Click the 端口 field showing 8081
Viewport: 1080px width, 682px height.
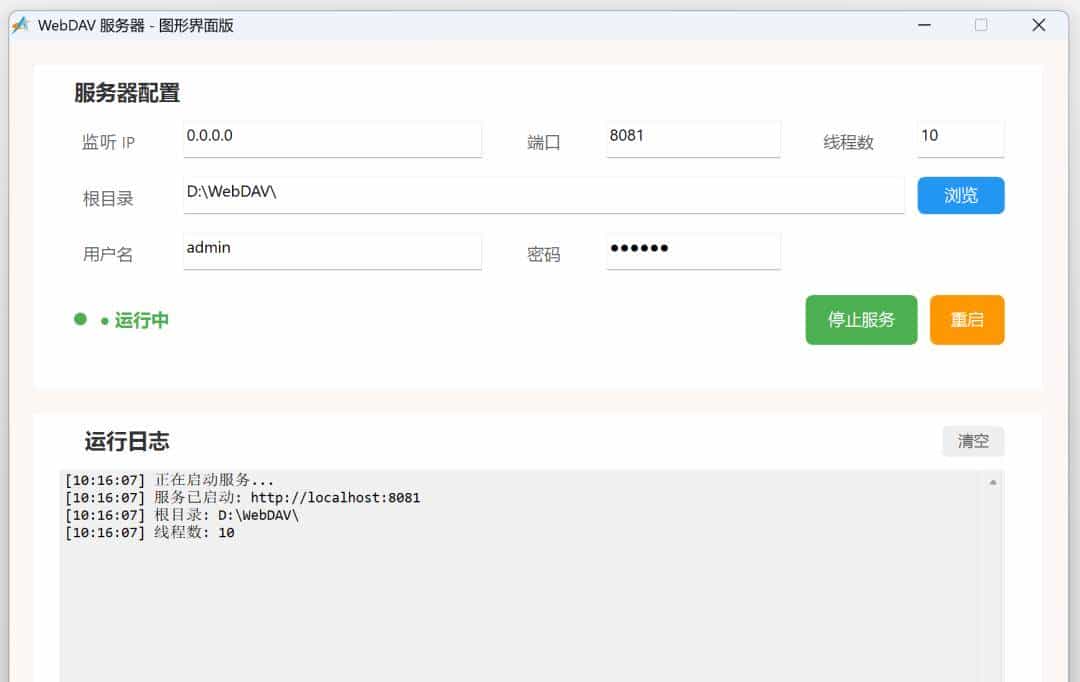click(x=692, y=139)
